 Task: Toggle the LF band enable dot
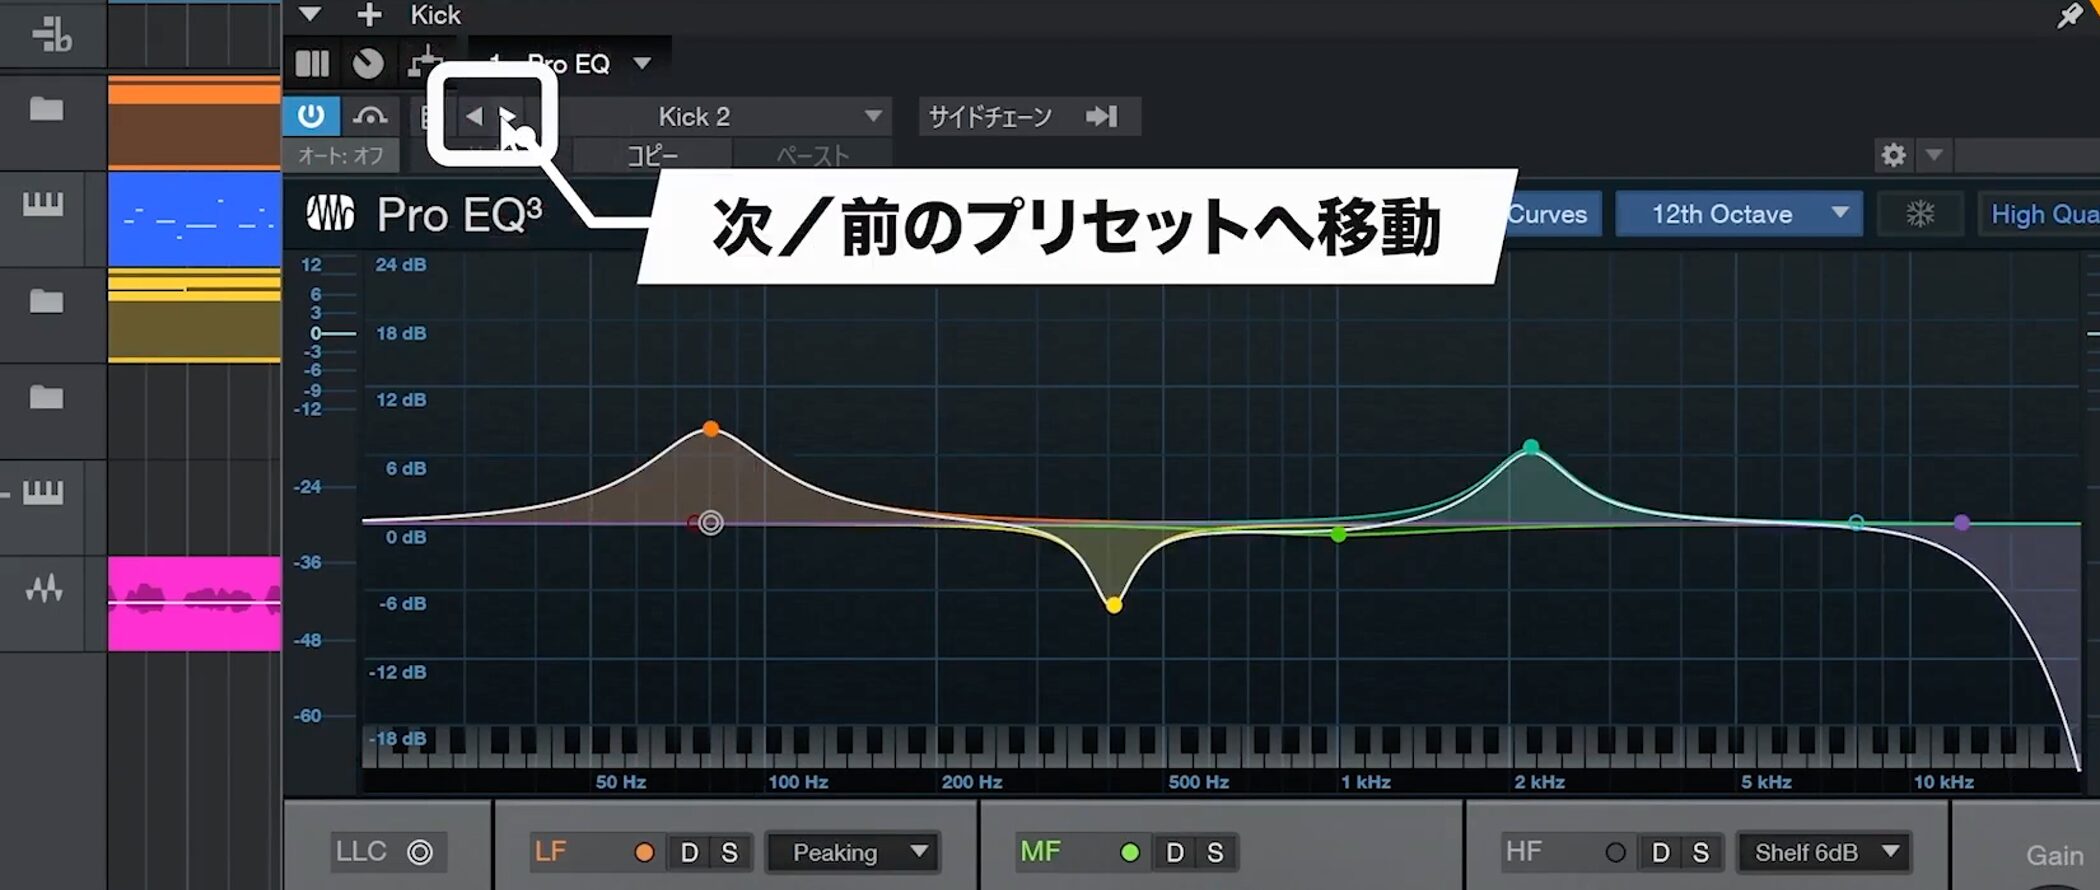pyautogui.click(x=644, y=852)
